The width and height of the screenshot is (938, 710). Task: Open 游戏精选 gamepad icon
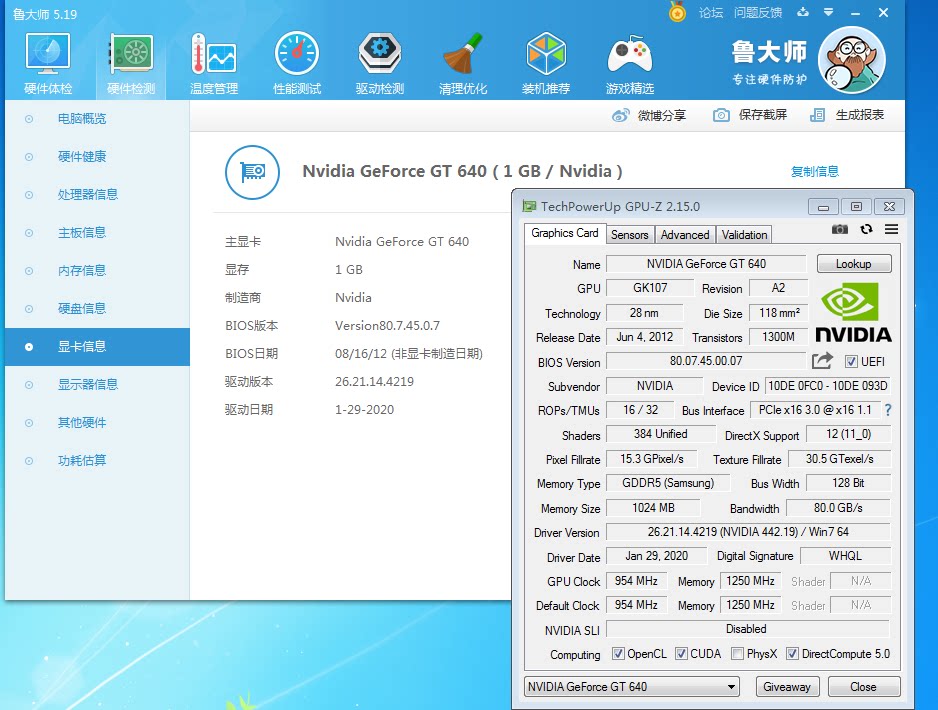629,63
